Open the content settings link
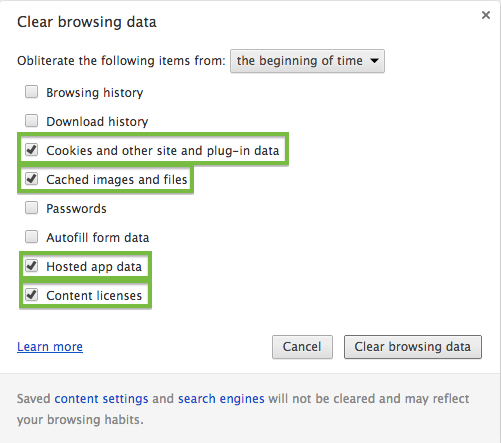Viewport: 501px width, 443px height. click(101, 399)
